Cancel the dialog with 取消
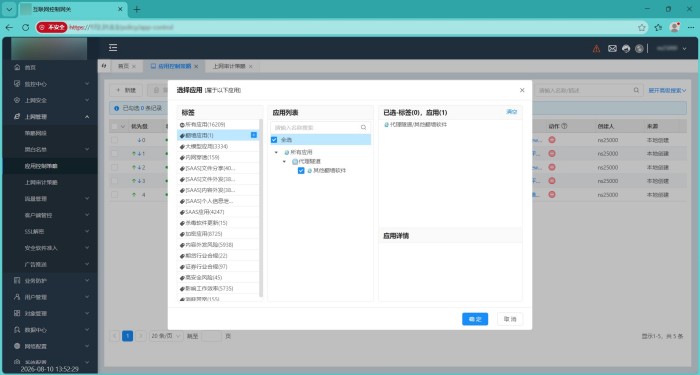The height and width of the screenshot is (375, 700). pos(510,319)
